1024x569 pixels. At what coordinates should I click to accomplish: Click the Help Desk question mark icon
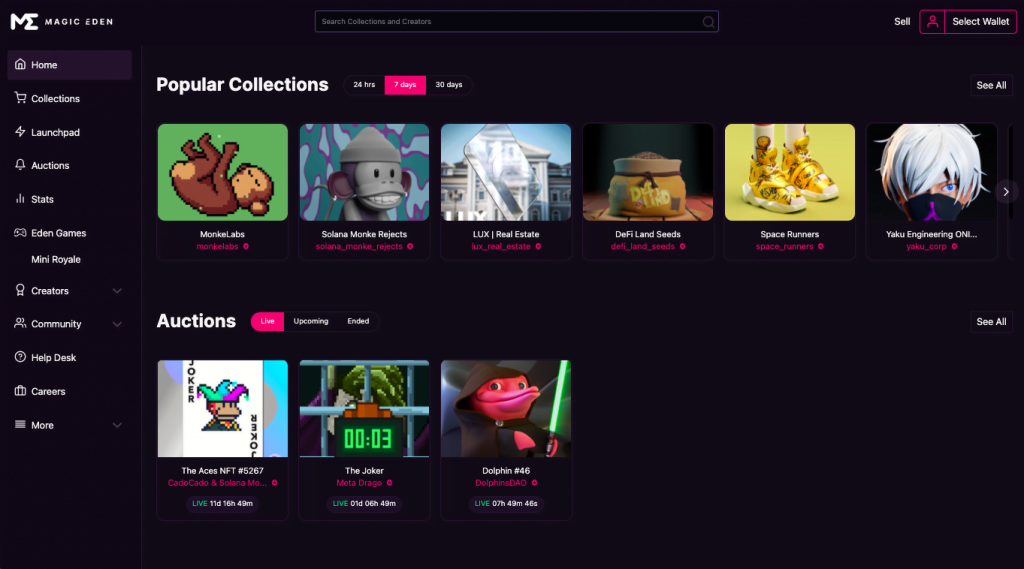point(20,357)
